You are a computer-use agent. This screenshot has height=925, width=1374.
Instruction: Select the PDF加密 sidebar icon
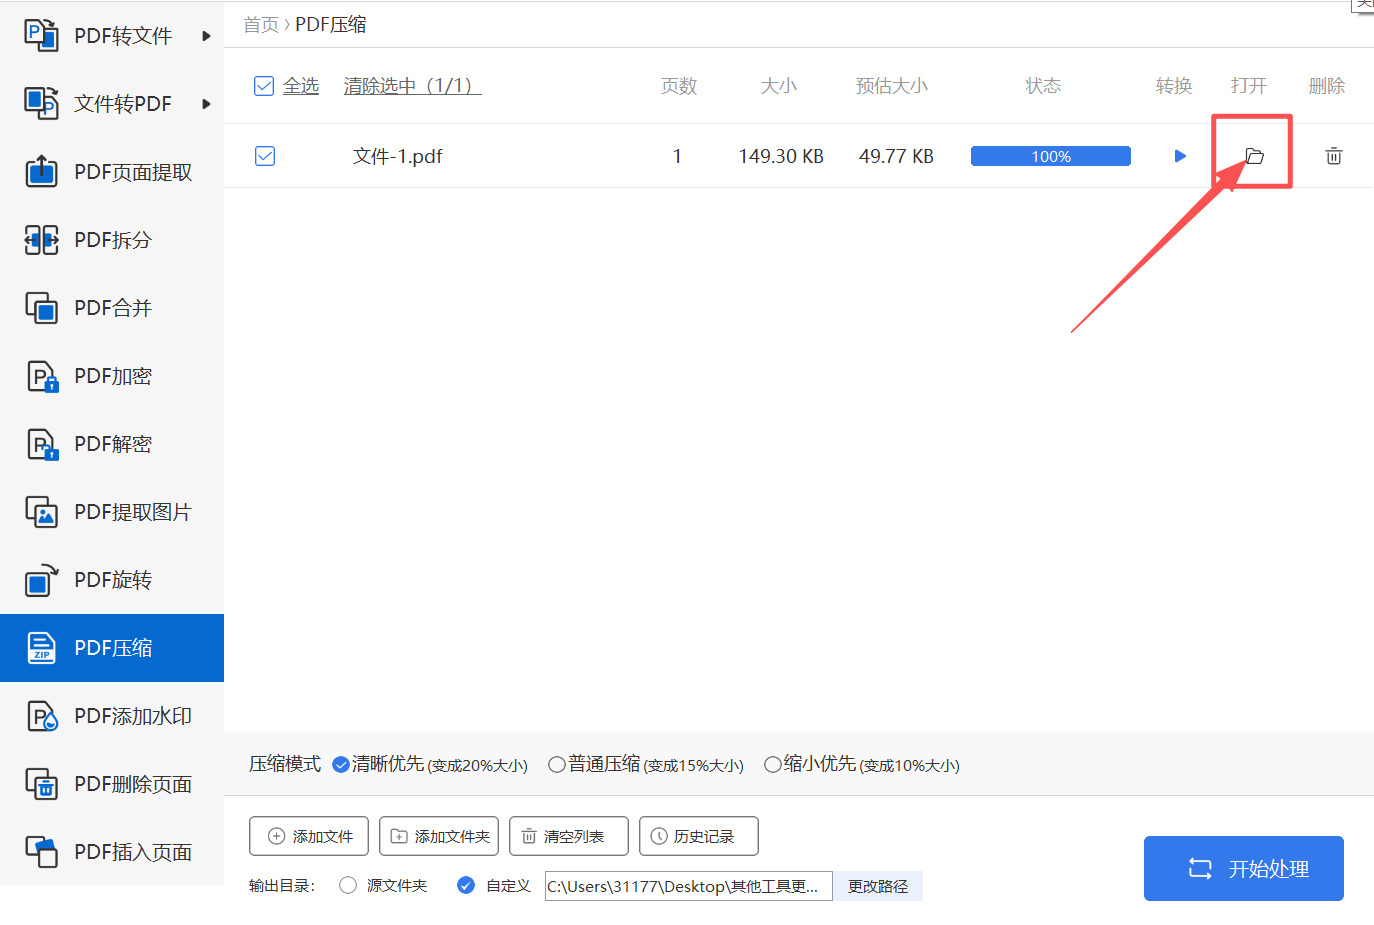tap(41, 375)
